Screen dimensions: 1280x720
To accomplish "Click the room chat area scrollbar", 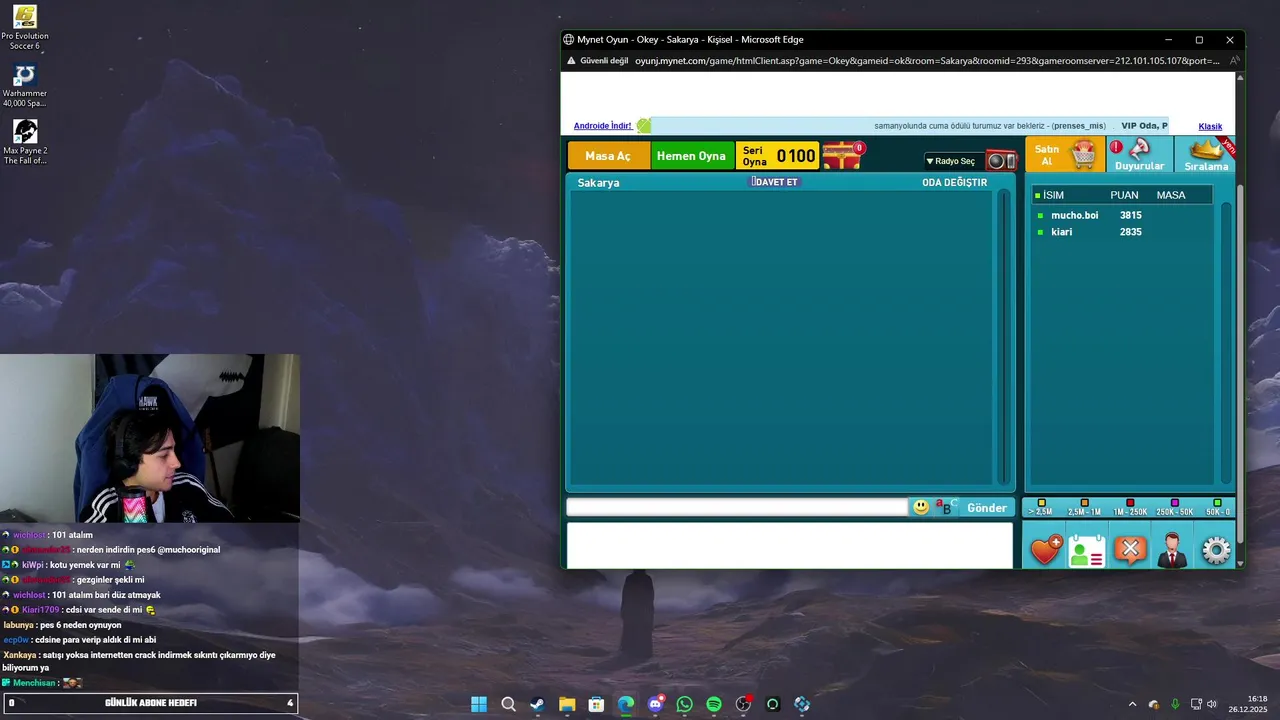I will click(1004, 336).
